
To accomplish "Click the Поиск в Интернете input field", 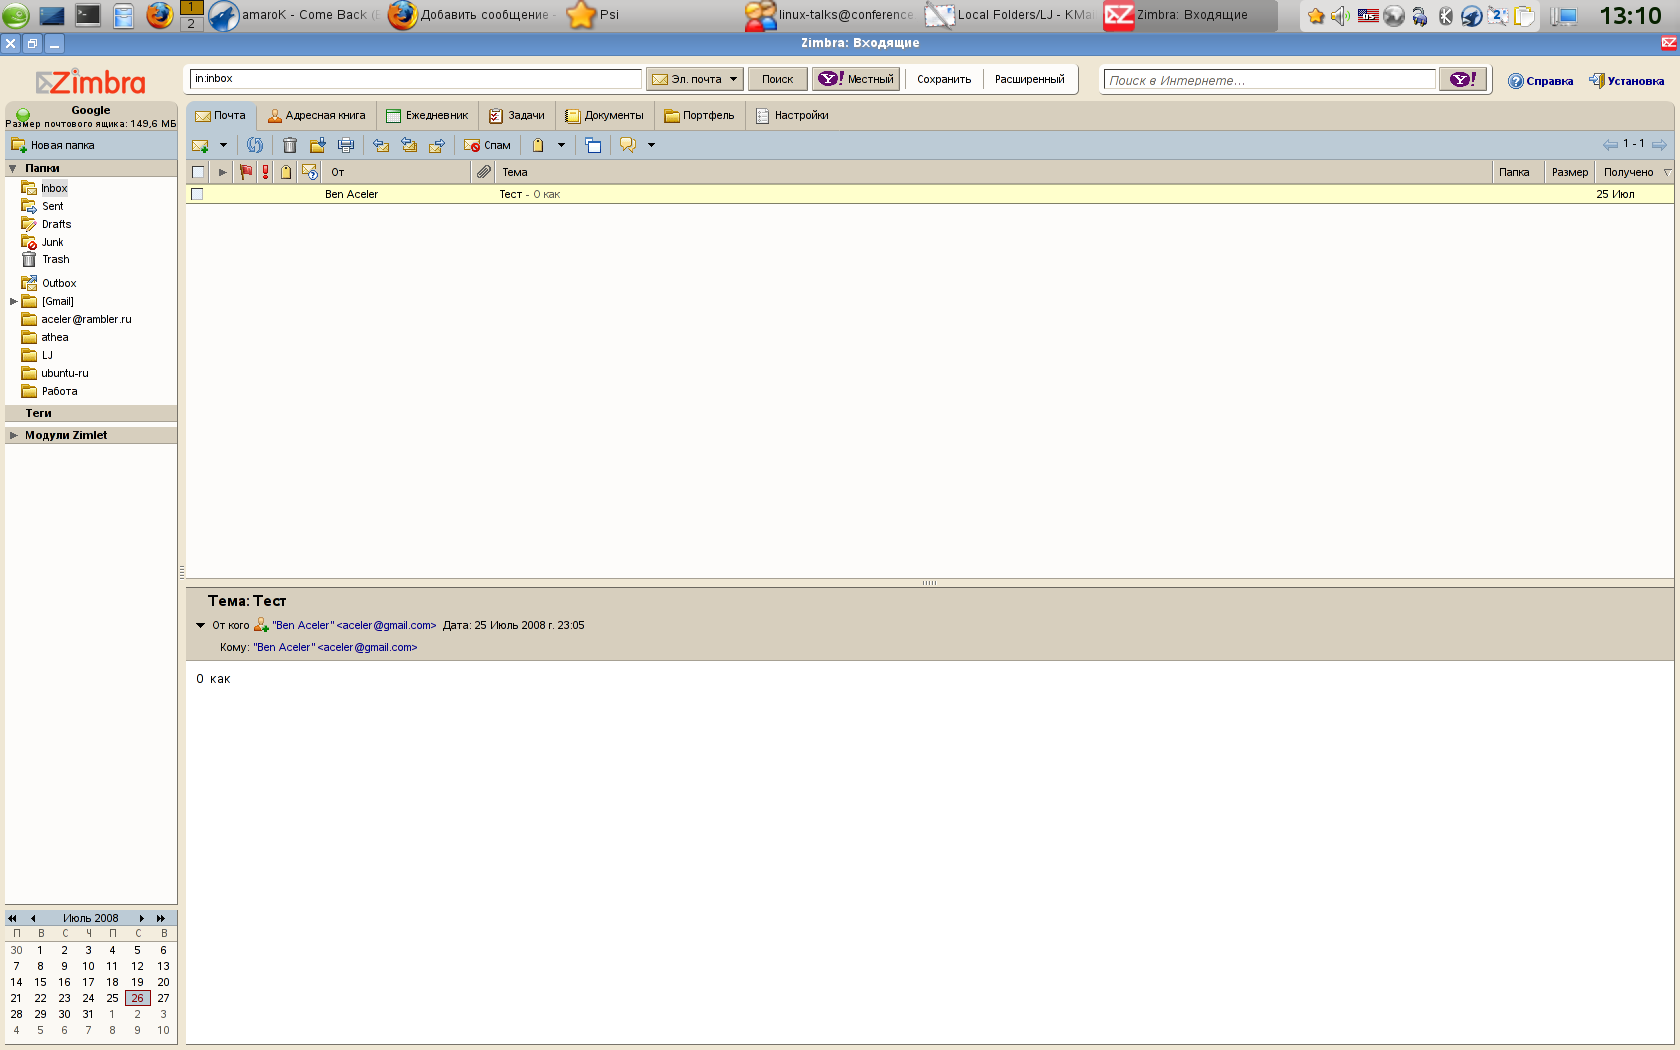I will click(x=1269, y=80).
